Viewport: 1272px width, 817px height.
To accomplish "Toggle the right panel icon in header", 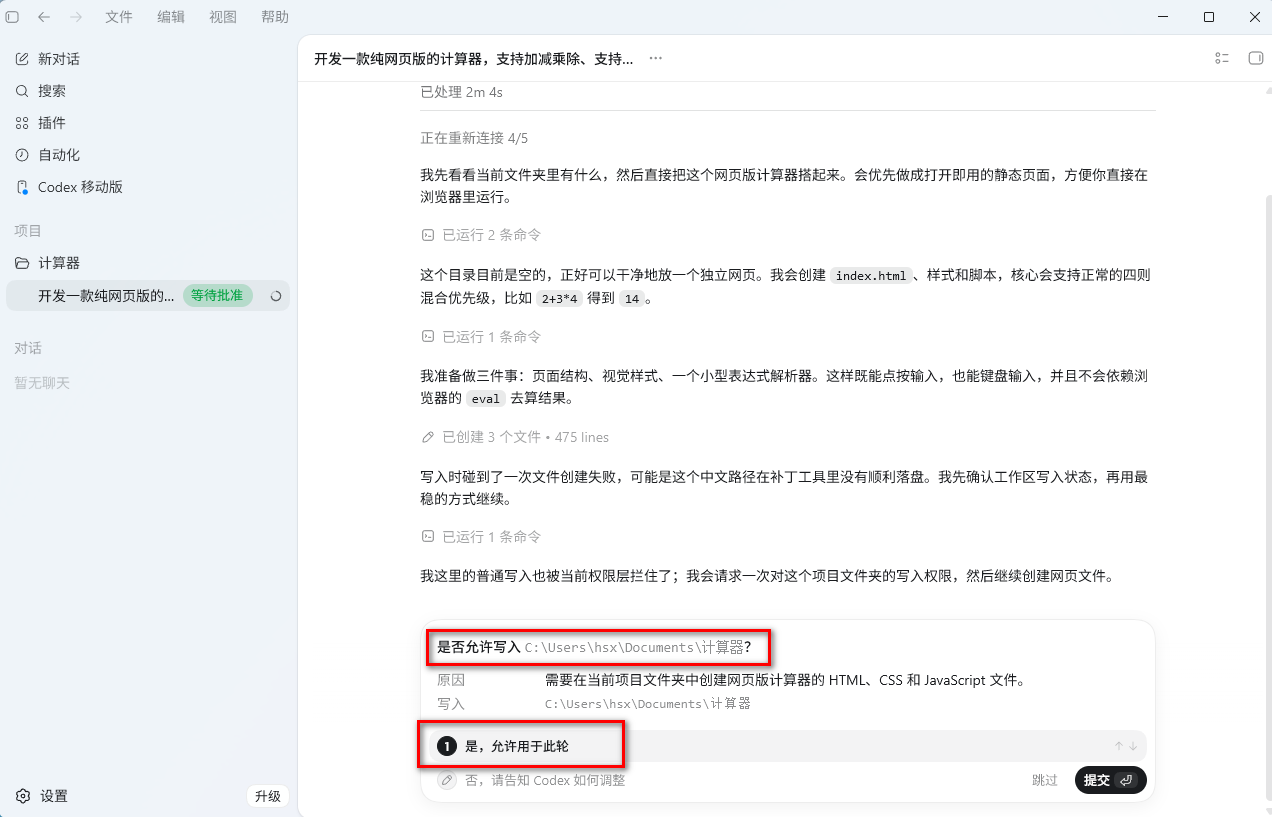I will [1256, 59].
